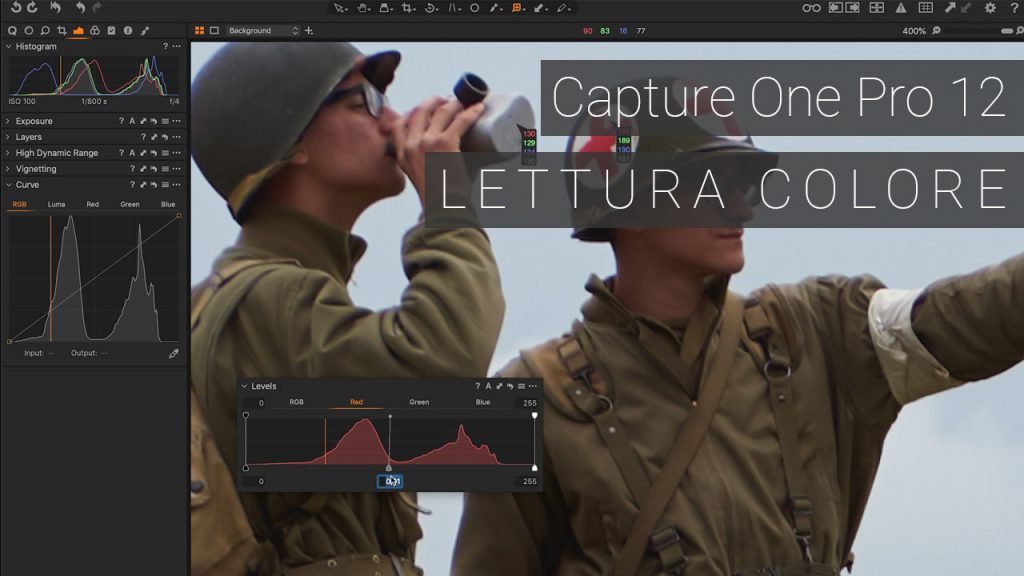This screenshot has width=1024, height=576.
Task: Open presets menu in Vignetting row
Action: (165, 168)
